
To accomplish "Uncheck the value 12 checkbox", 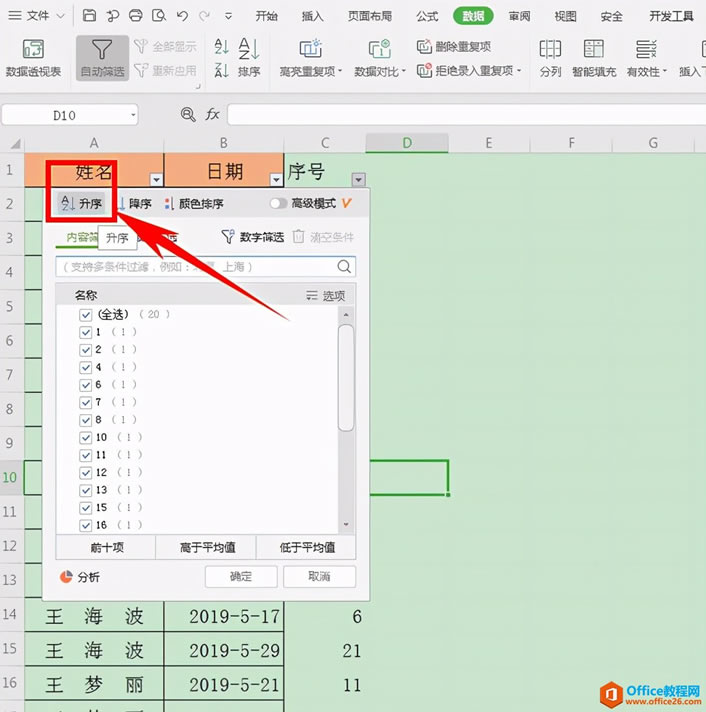I will tap(85, 473).
